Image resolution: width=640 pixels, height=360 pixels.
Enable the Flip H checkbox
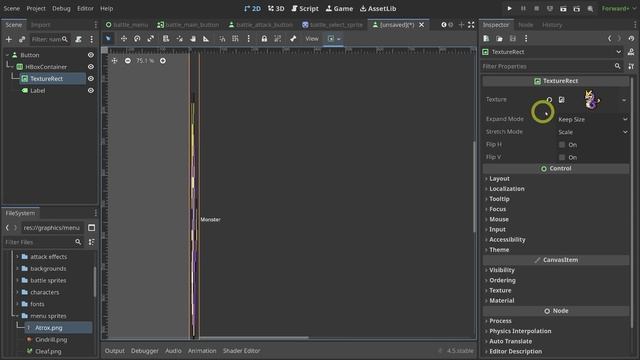tap(562, 144)
